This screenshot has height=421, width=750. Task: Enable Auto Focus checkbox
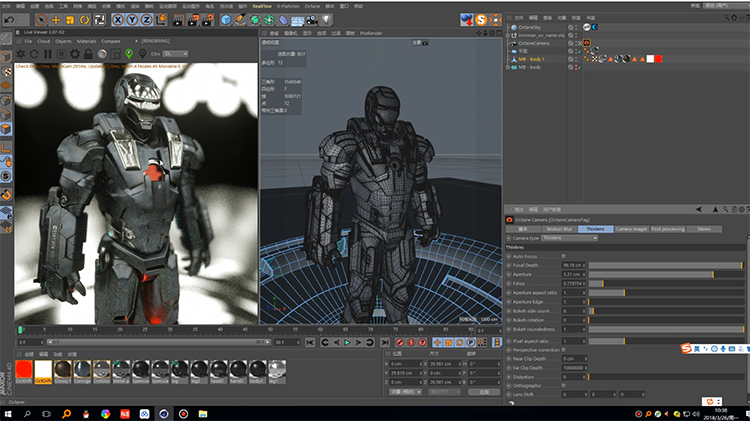tap(563, 256)
